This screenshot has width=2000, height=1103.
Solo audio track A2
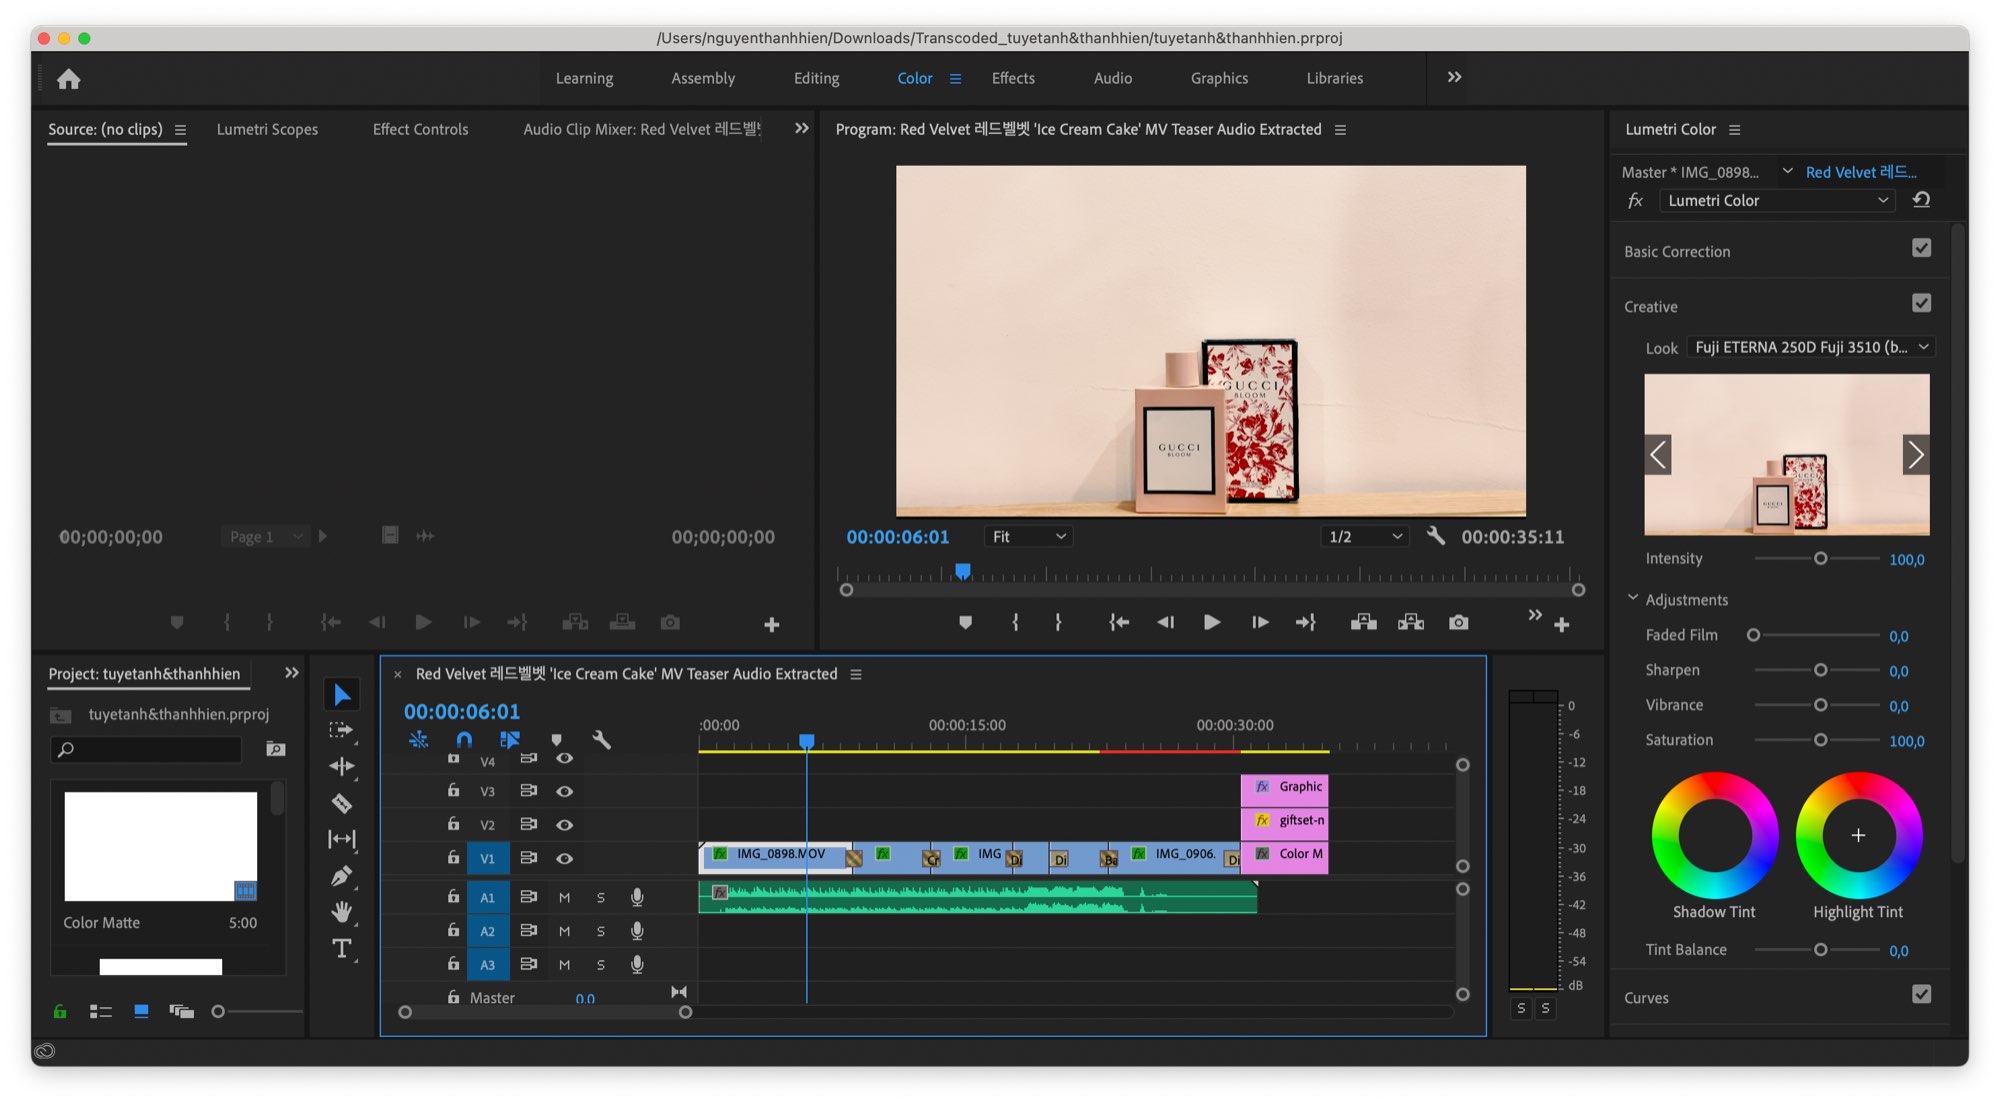coord(600,931)
